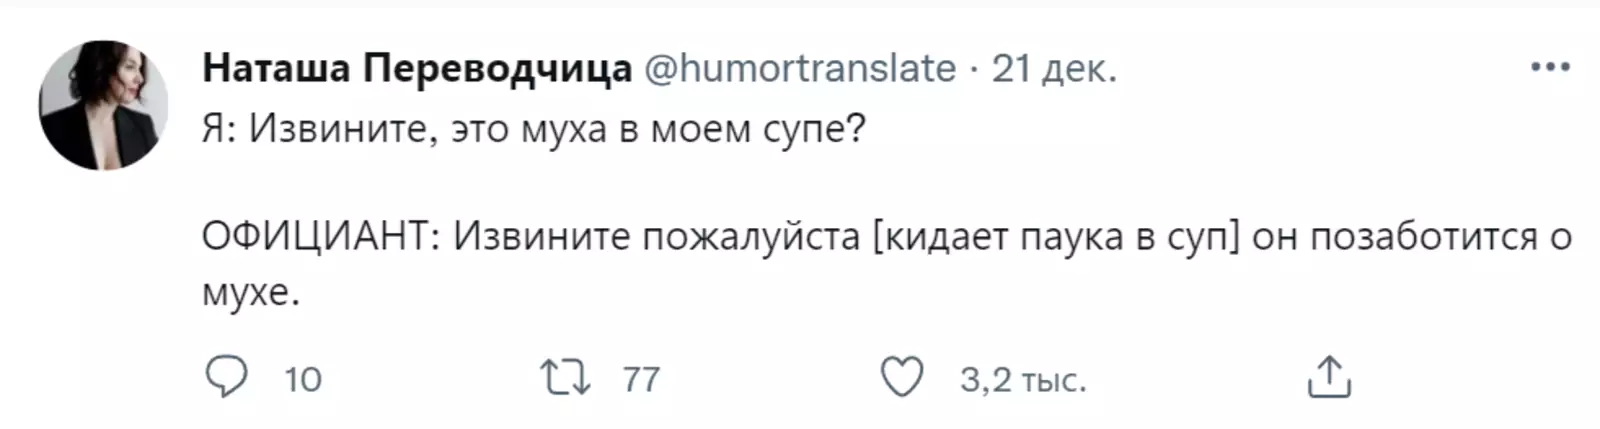
Task: Click the last word 'мухе.' of the tweet
Action: [250, 293]
